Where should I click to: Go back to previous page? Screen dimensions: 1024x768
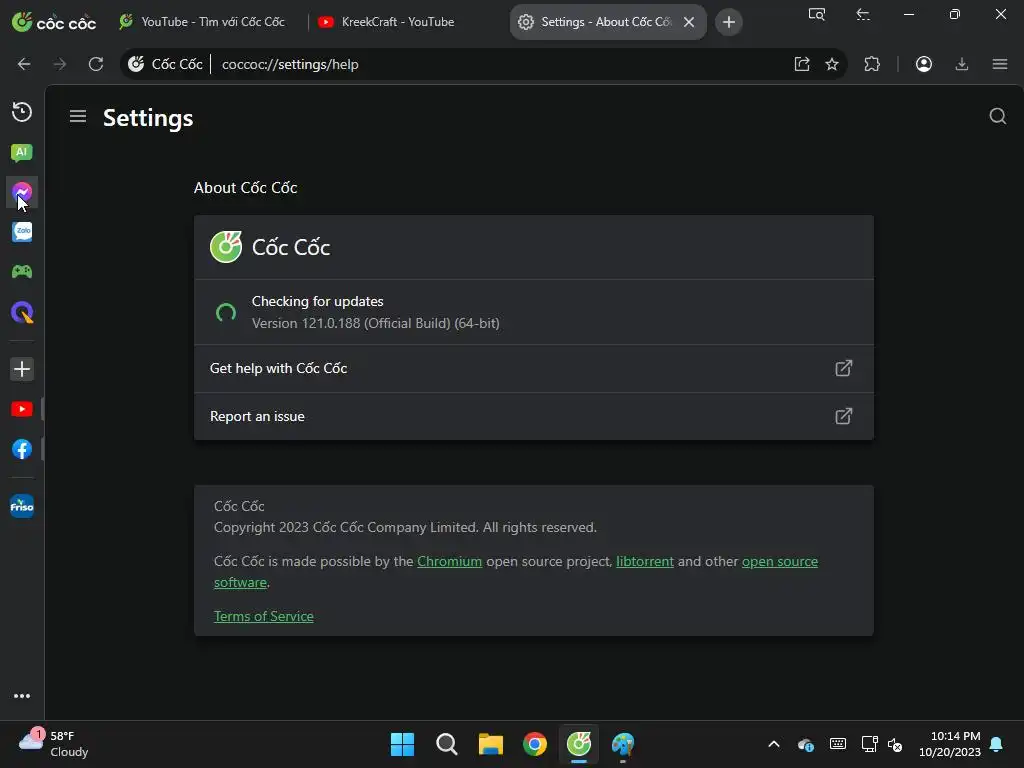[x=24, y=64]
